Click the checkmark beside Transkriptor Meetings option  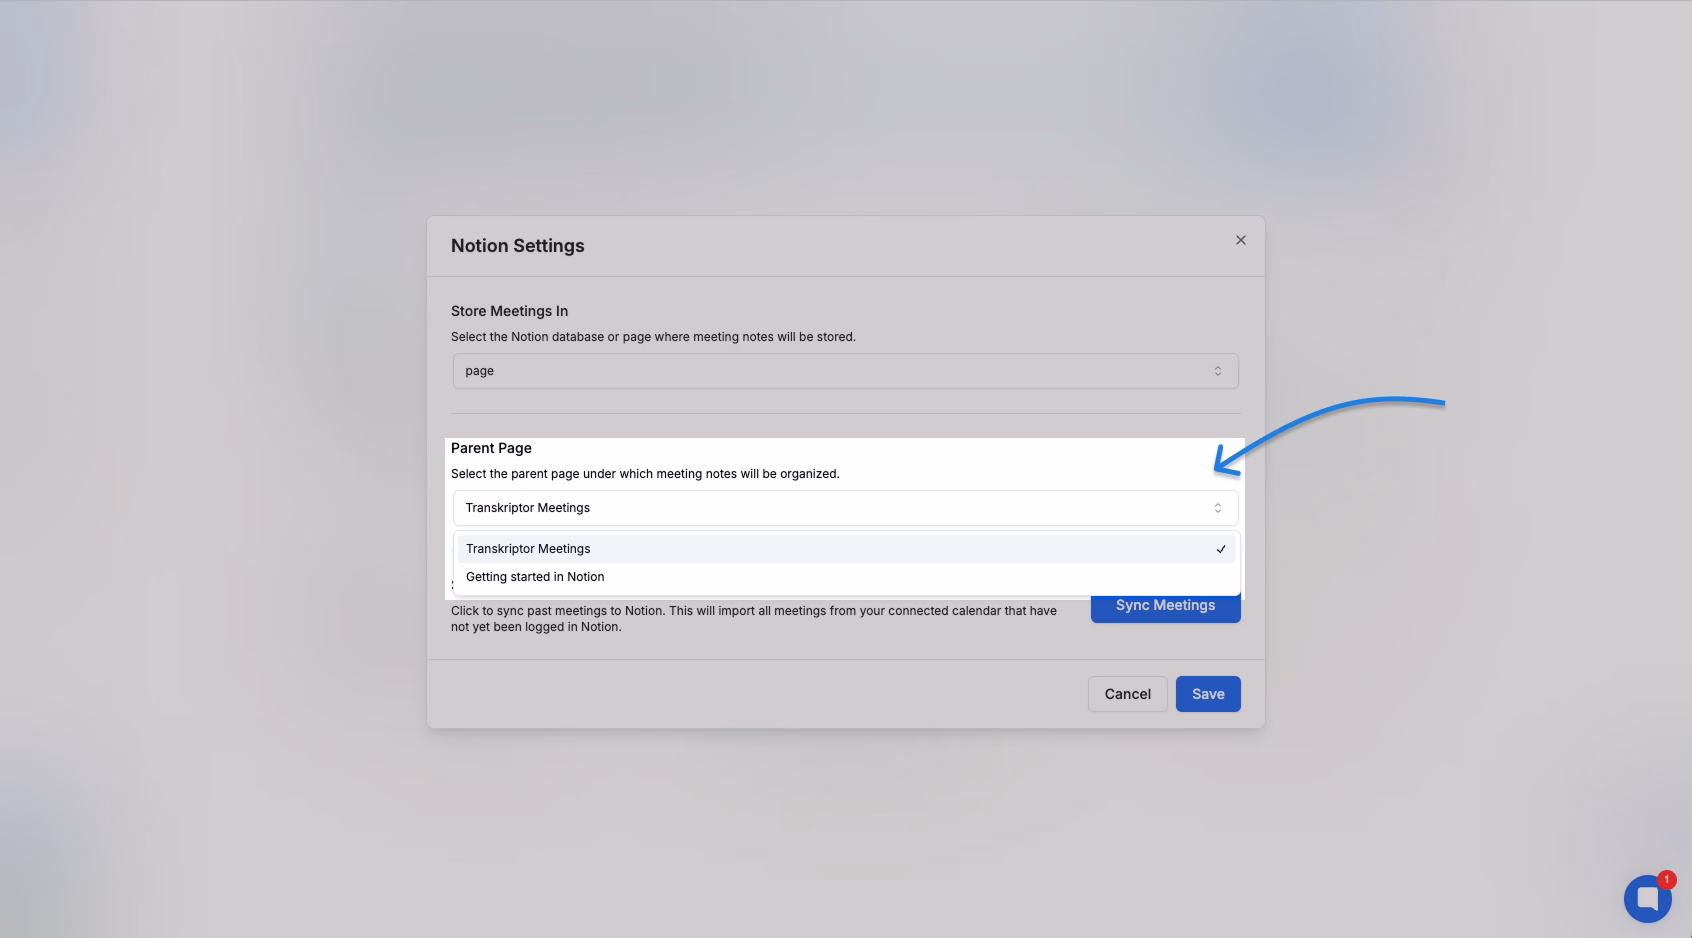(x=1220, y=549)
